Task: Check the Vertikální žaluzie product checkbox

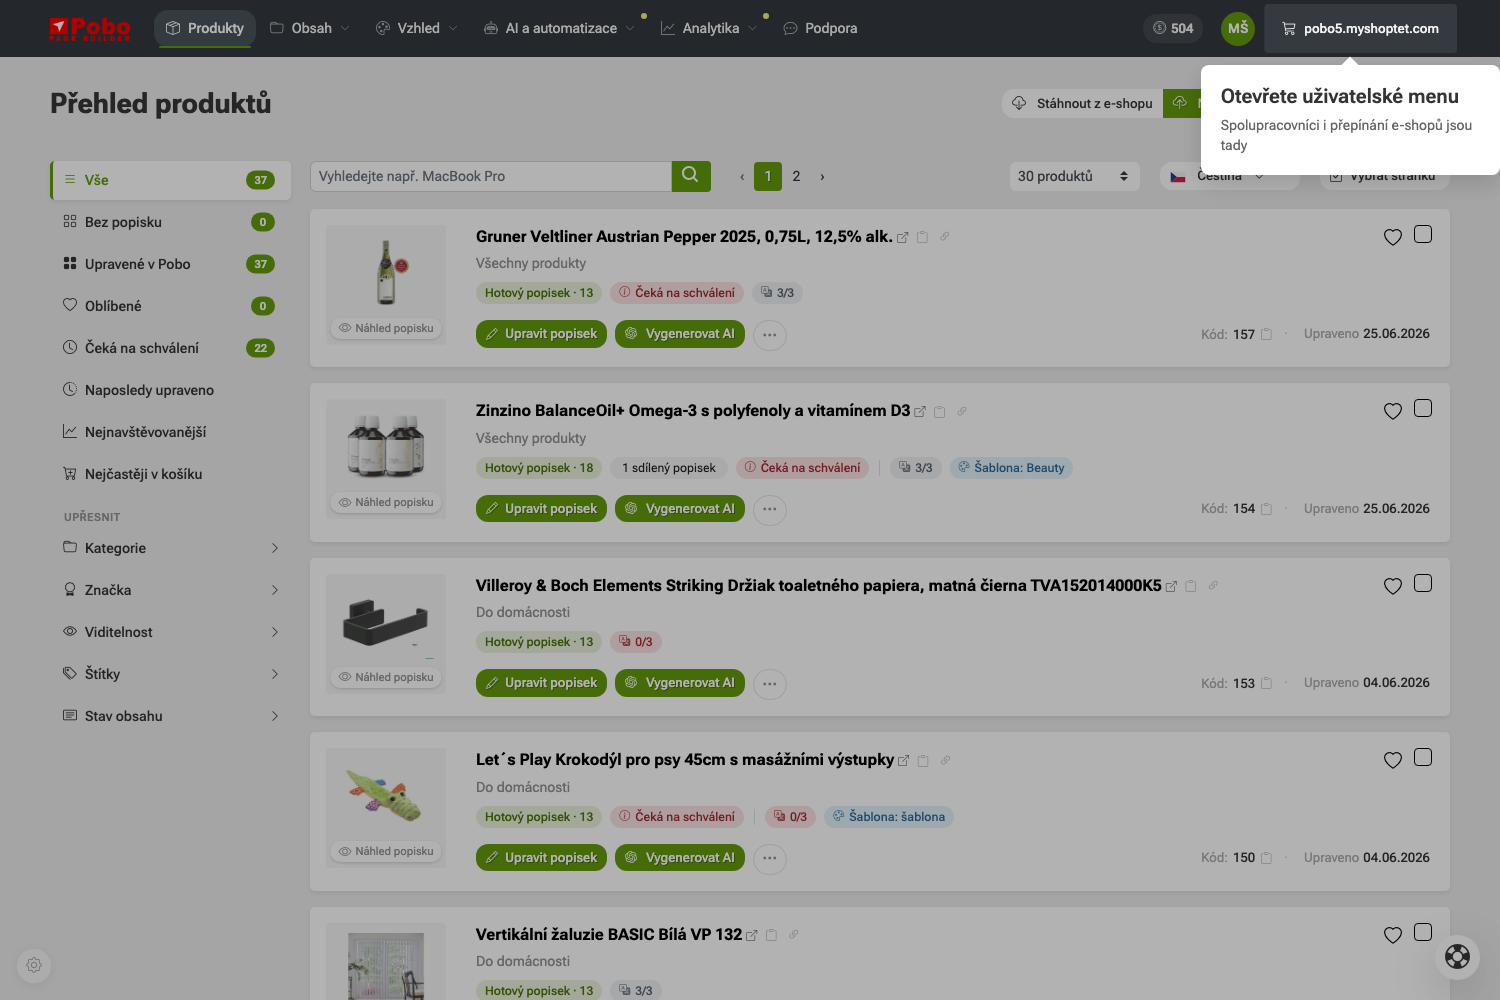Action: (1423, 932)
